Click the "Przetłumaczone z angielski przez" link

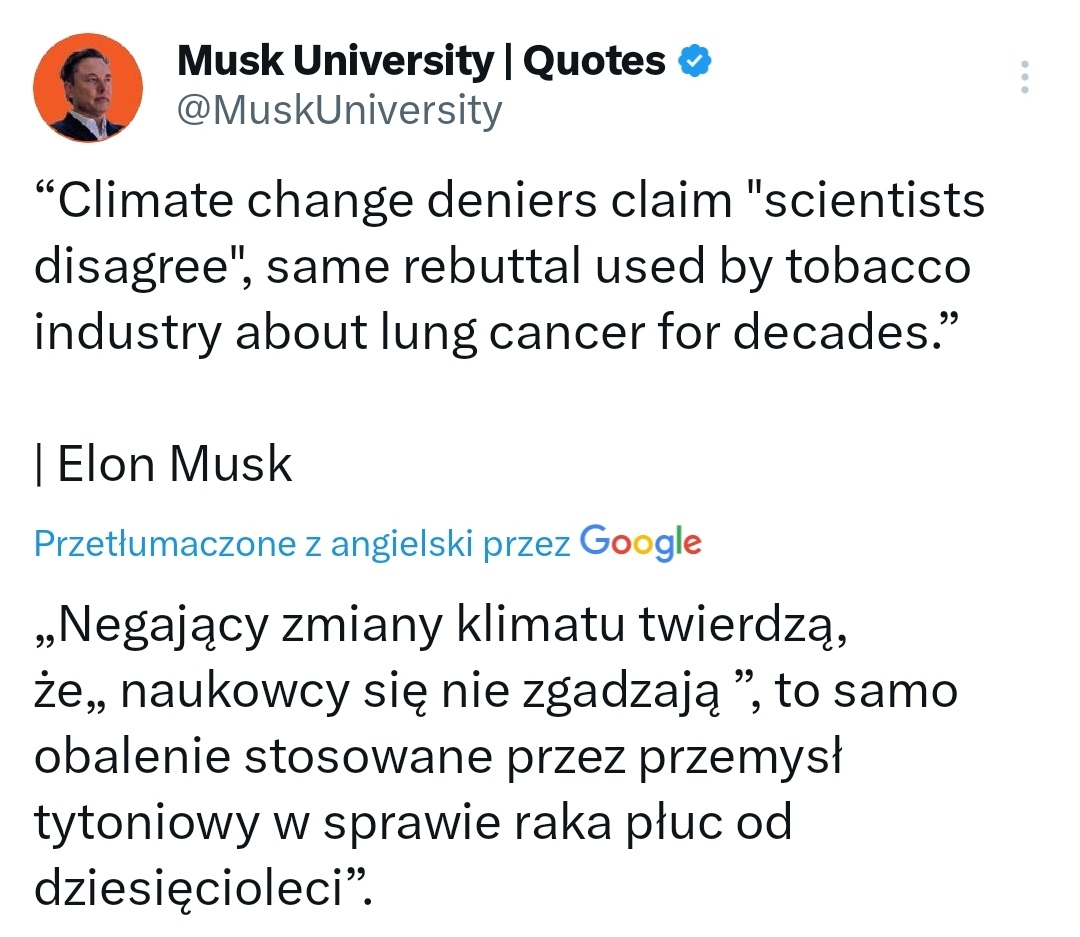(x=302, y=543)
